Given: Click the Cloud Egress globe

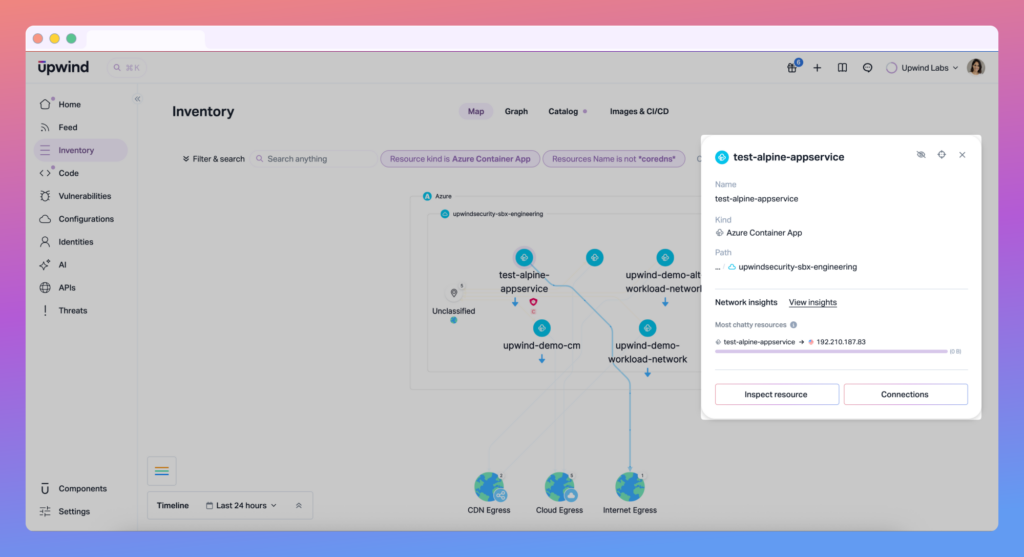Looking at the screenshot, I should [560, 487].
